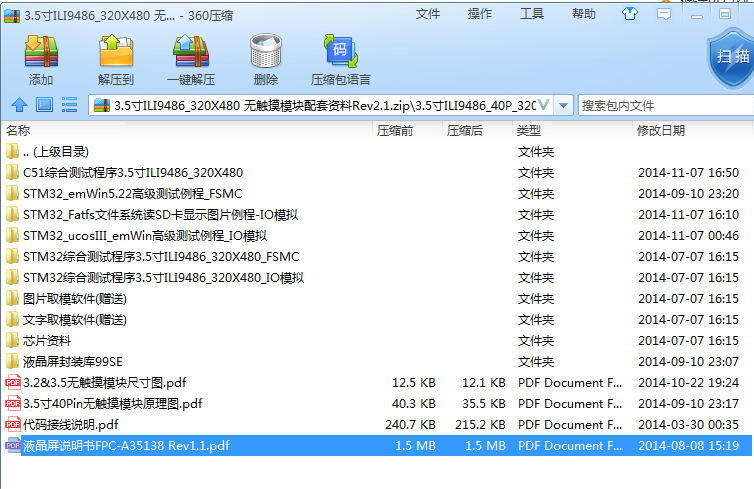Viewport: 754px width, 489px height.
Task: Select the STM32_Fatfs文件系统读SD卡显示图片例程-IO模拟 folder
Action: pos(160,214)
